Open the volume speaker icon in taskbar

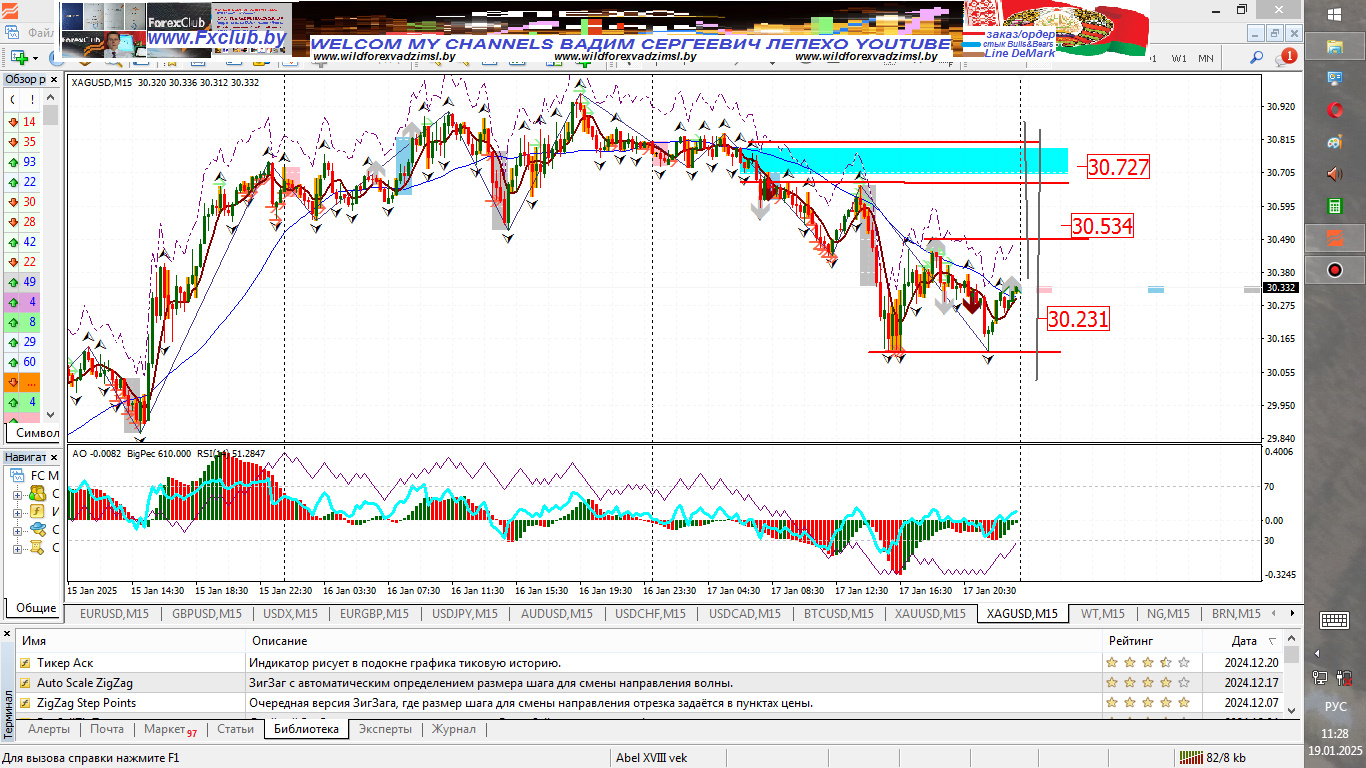(x=1335, y=174)
